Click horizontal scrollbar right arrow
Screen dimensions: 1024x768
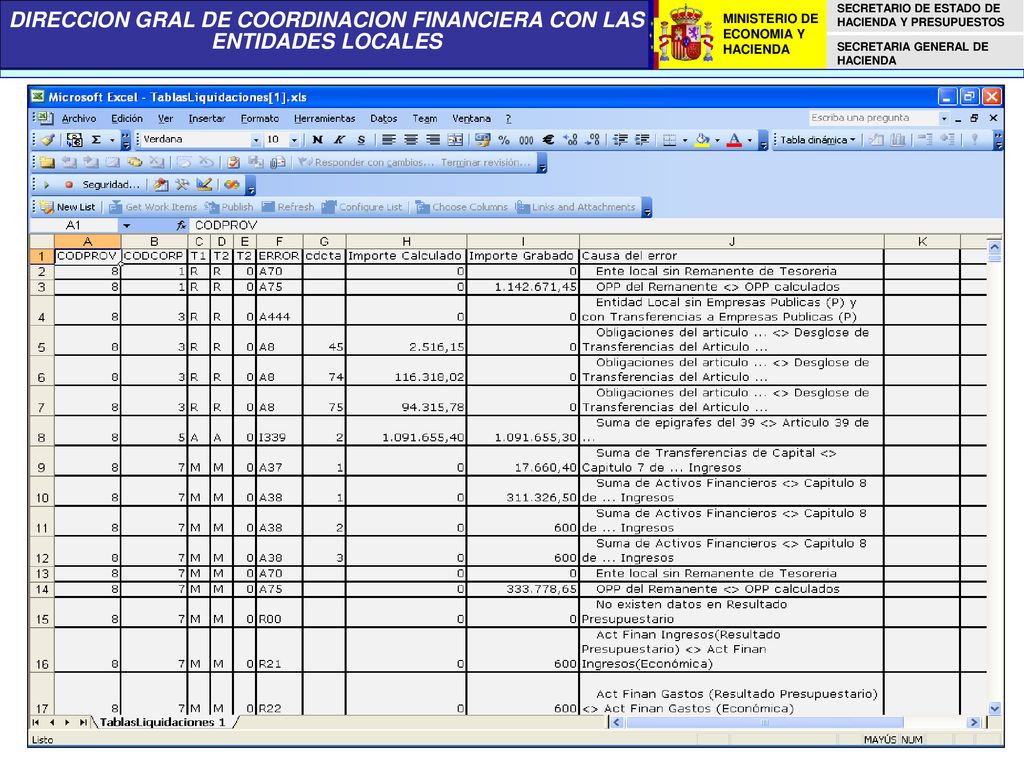click(974, 722)
